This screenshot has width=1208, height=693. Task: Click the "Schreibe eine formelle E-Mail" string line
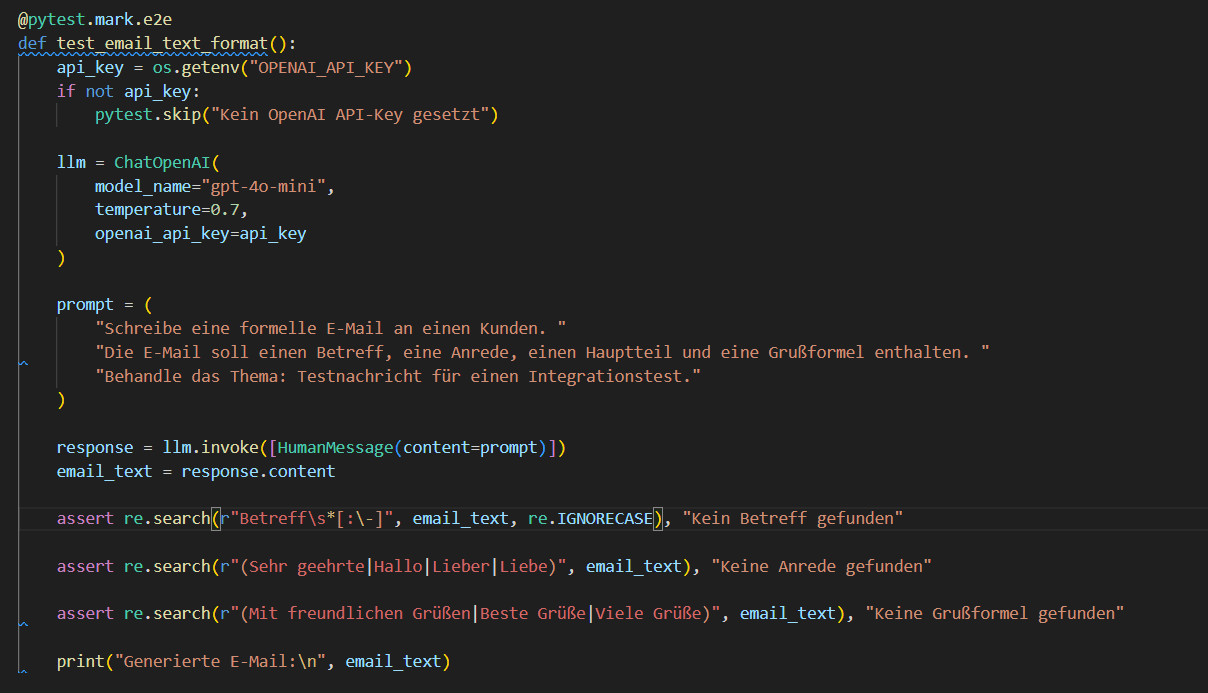coord(330,328)
